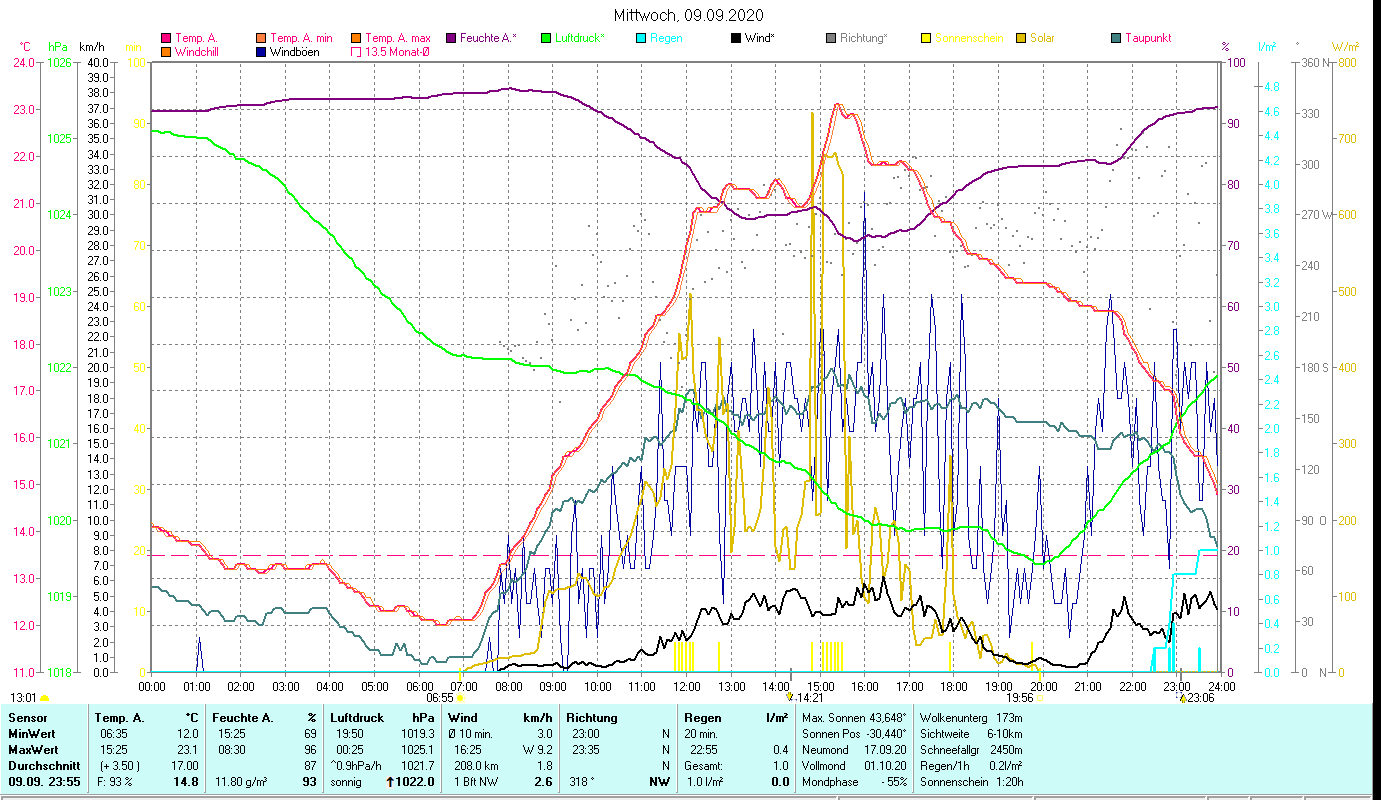Click the sunset sun marker at 19:56

(x=1040, y=698)
